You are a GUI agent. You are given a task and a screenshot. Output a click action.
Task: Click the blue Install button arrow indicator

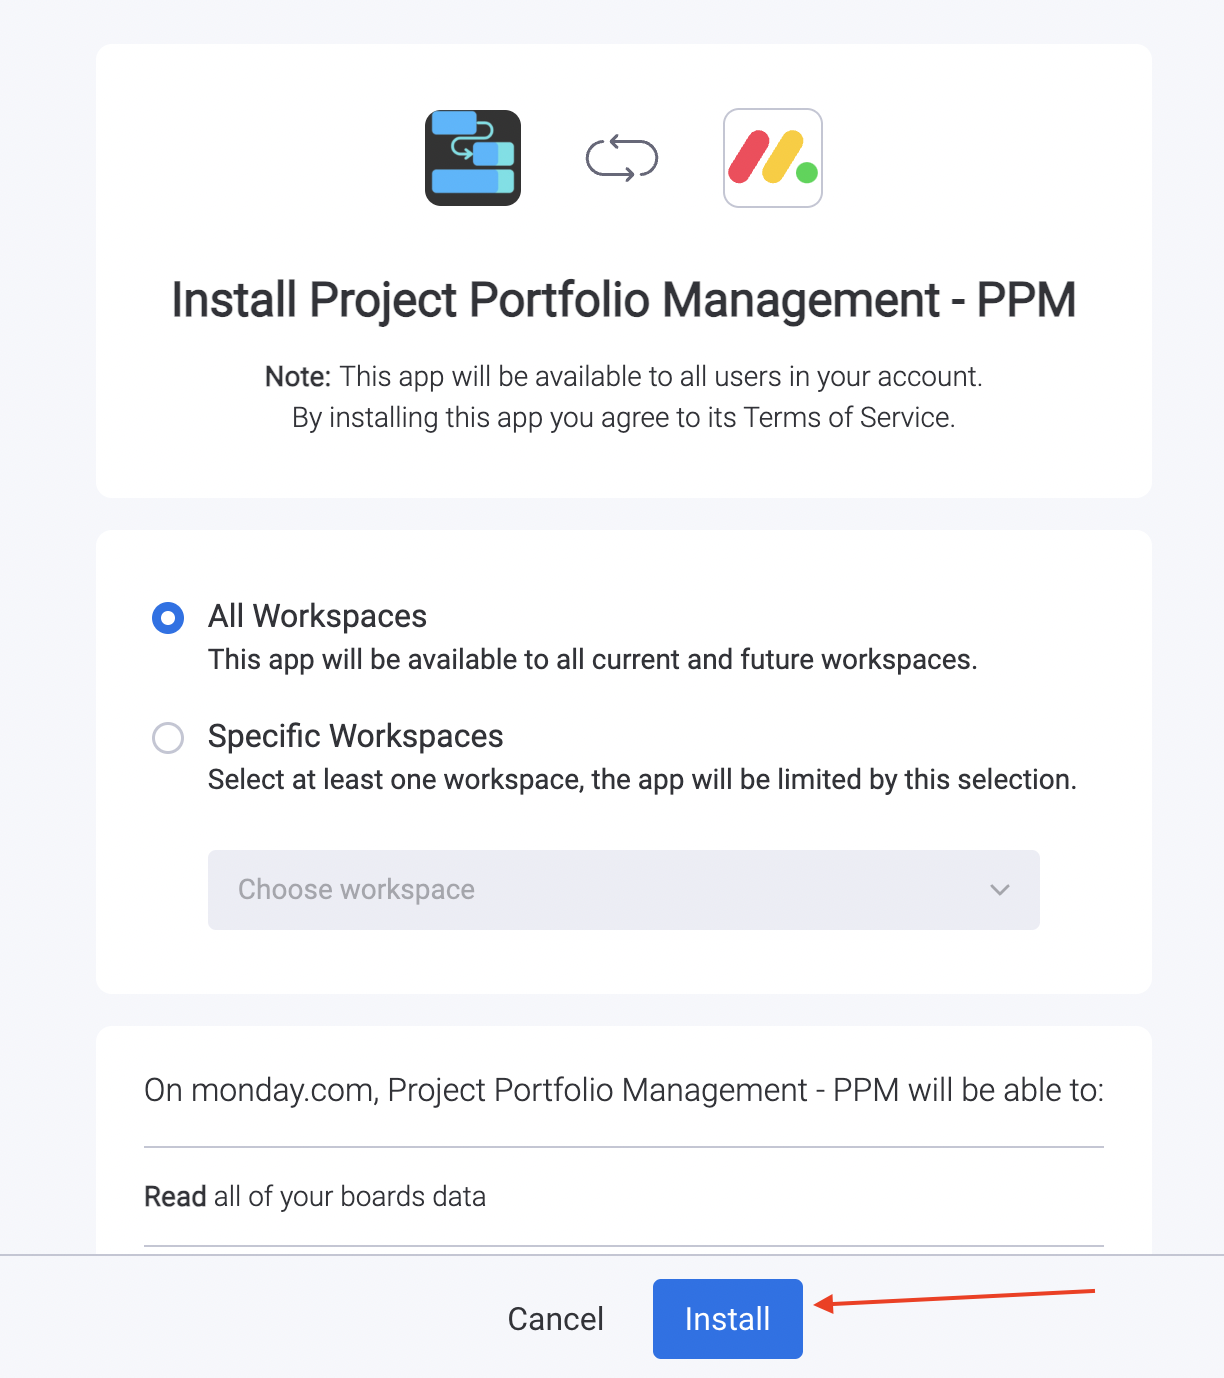[950, 1300]
